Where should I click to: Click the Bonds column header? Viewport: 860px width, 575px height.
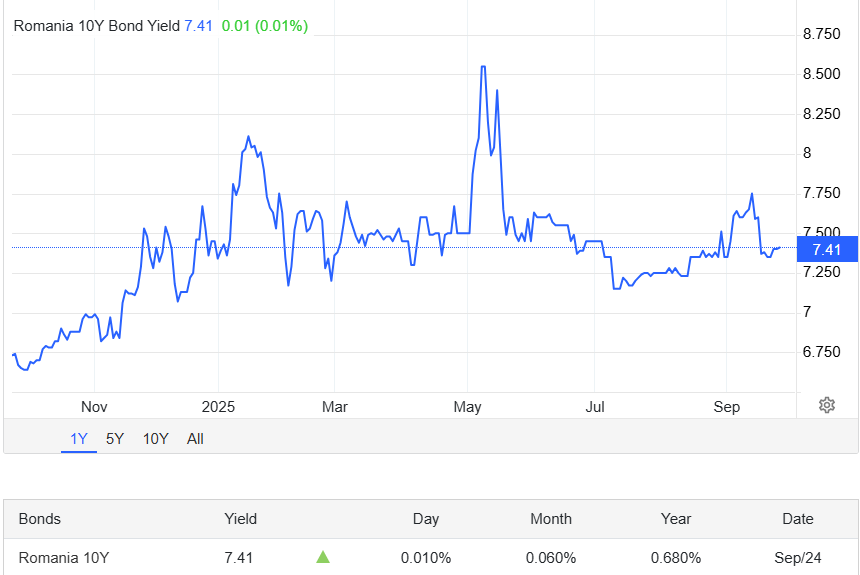pyautogui.click(x=39, y=519)
